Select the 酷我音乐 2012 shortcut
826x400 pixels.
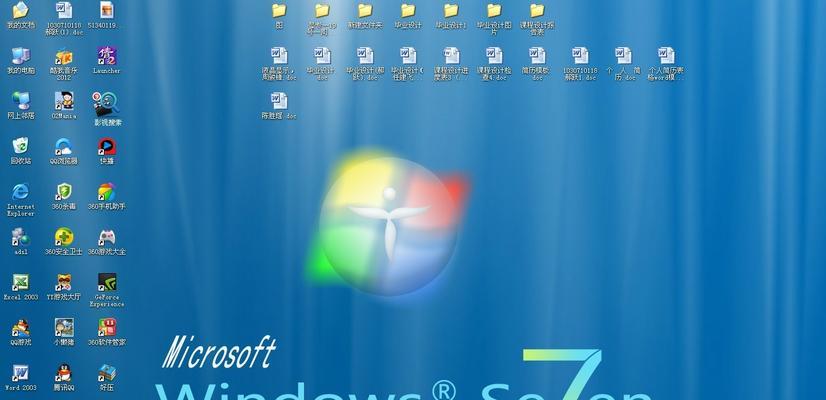[x=64, y=64]
